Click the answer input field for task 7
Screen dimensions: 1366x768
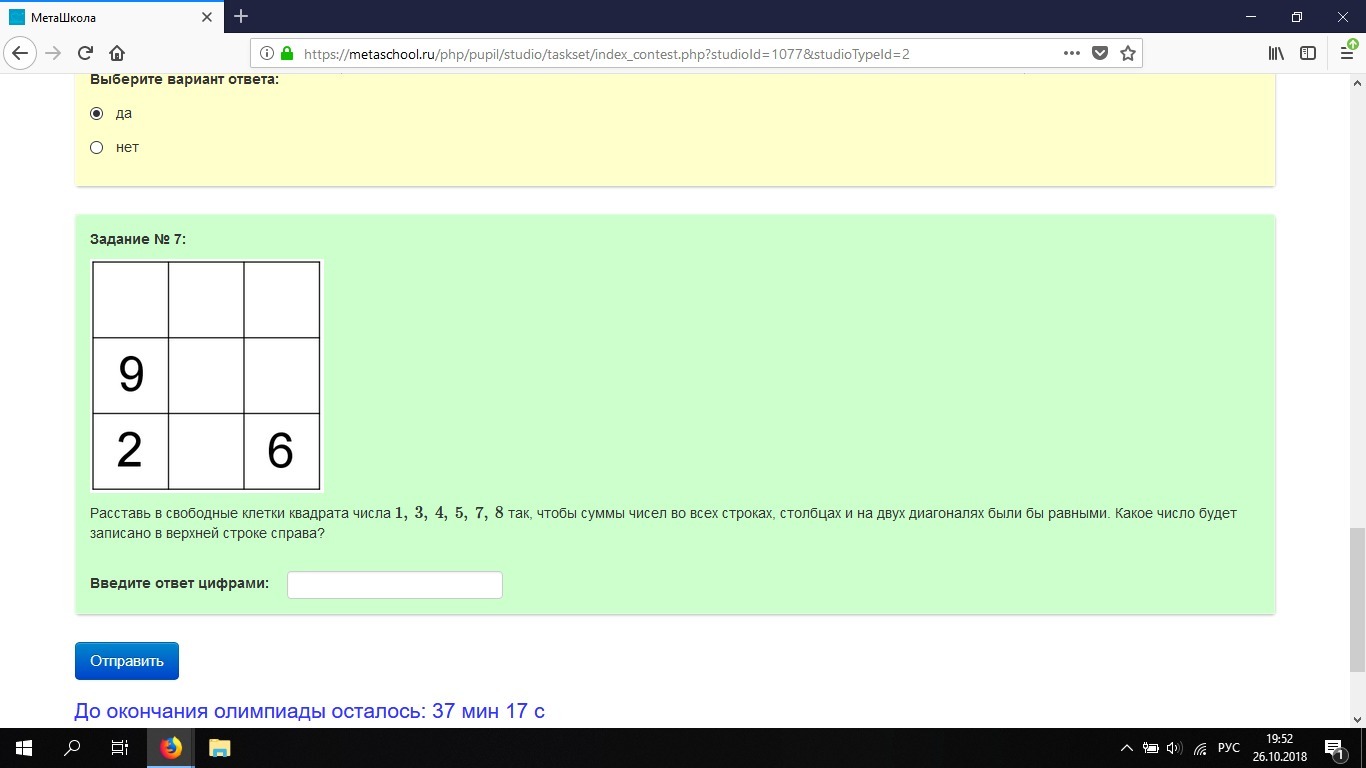click(x=394, y=585)
